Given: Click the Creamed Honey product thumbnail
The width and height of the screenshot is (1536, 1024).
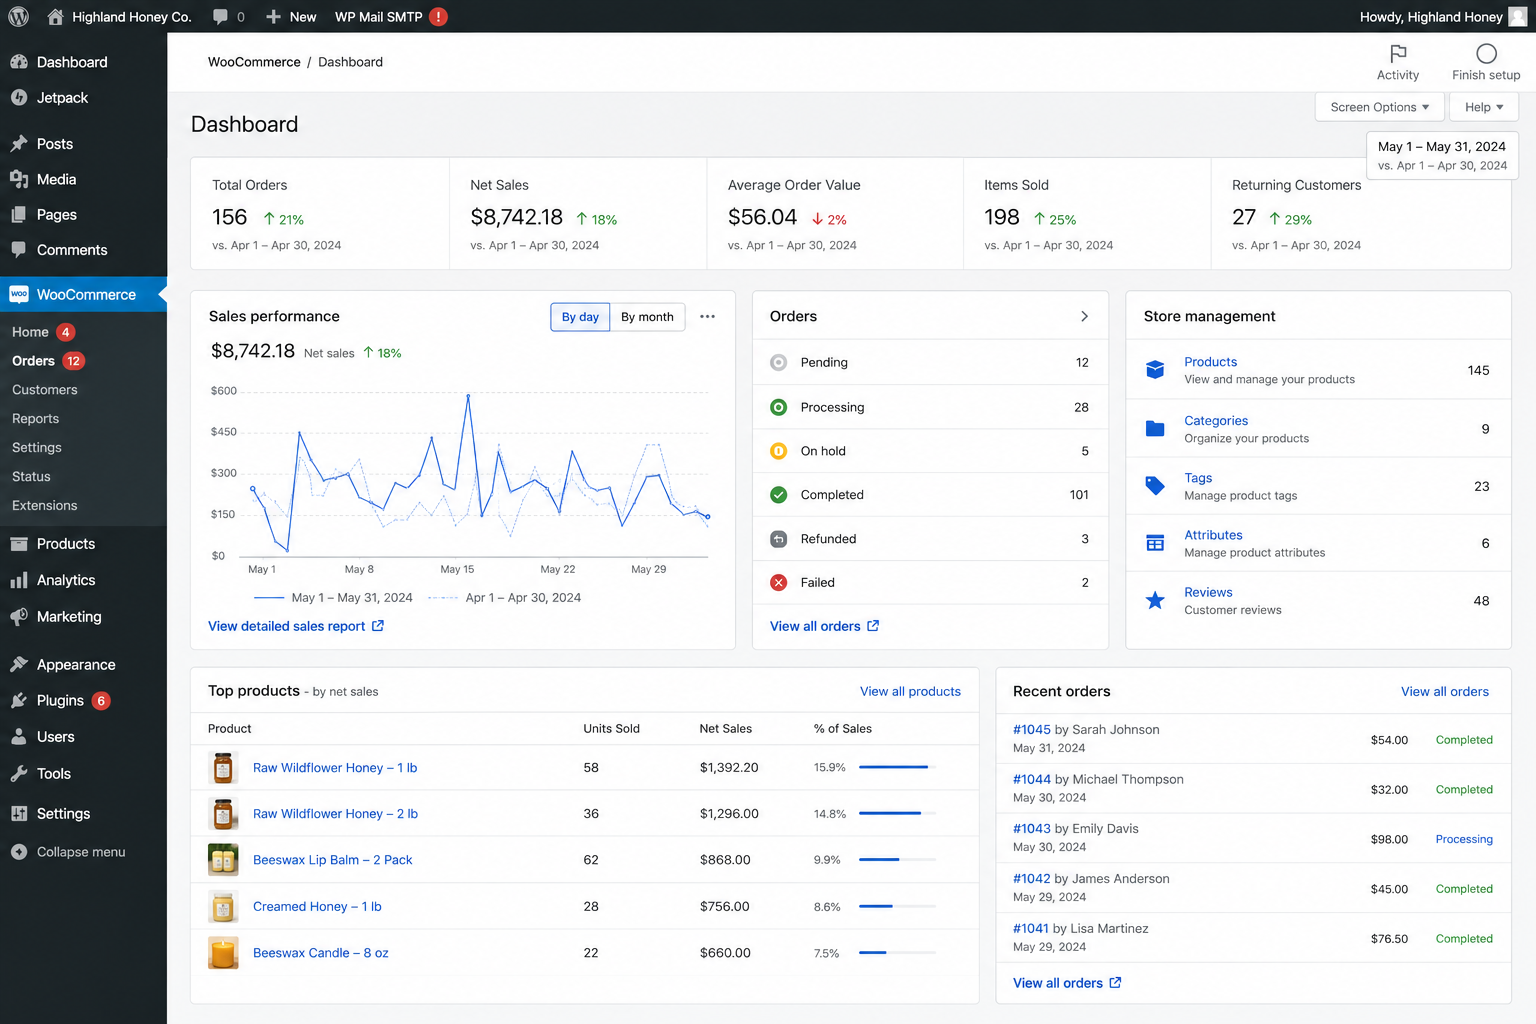Looking at the screenshot, I should click(x=223, y=906).
